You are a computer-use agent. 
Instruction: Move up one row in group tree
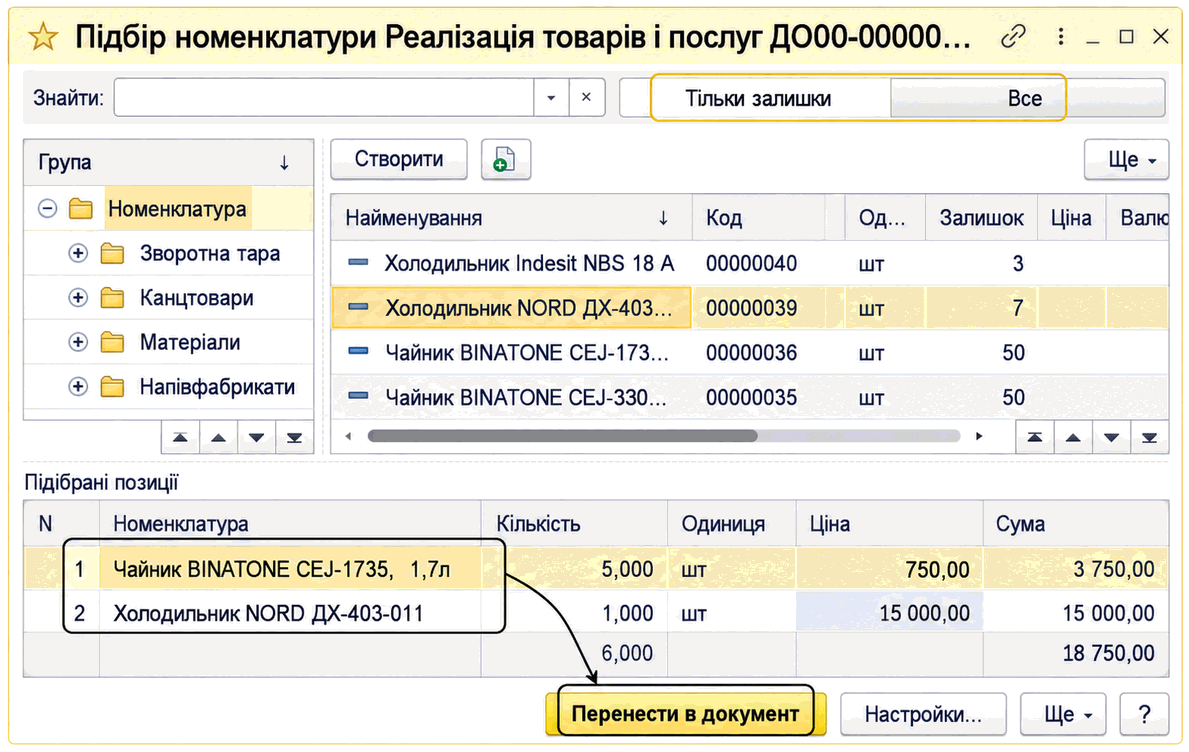point(218,437)
